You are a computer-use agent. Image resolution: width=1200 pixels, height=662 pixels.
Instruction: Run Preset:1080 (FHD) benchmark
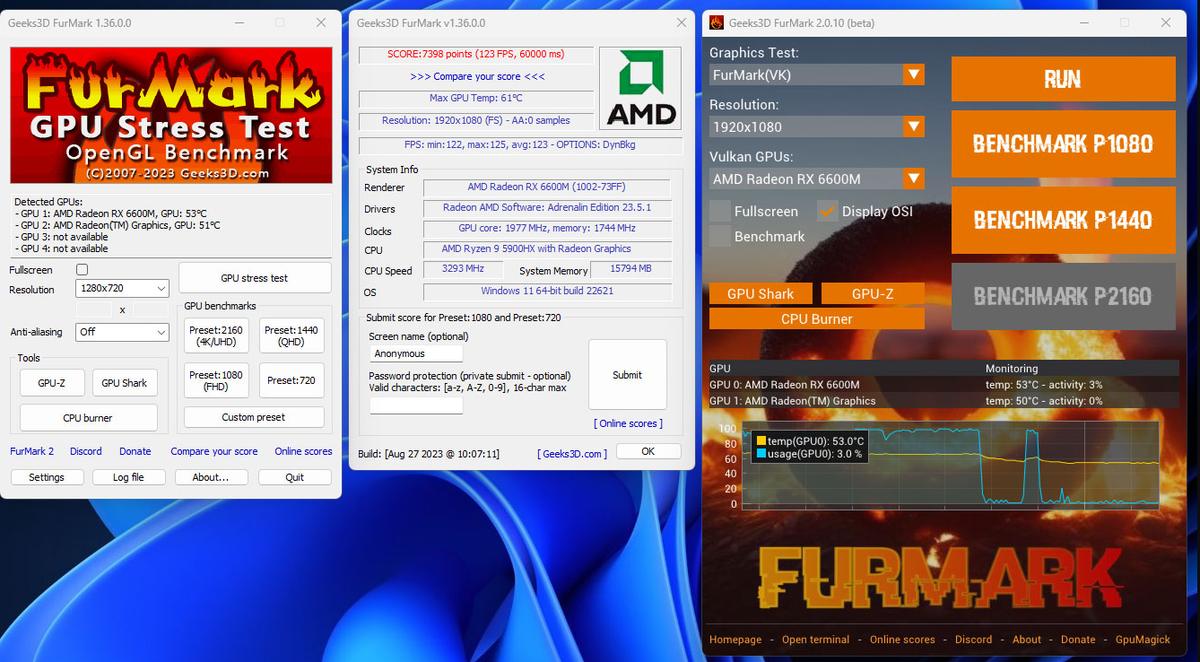(218, 380)
